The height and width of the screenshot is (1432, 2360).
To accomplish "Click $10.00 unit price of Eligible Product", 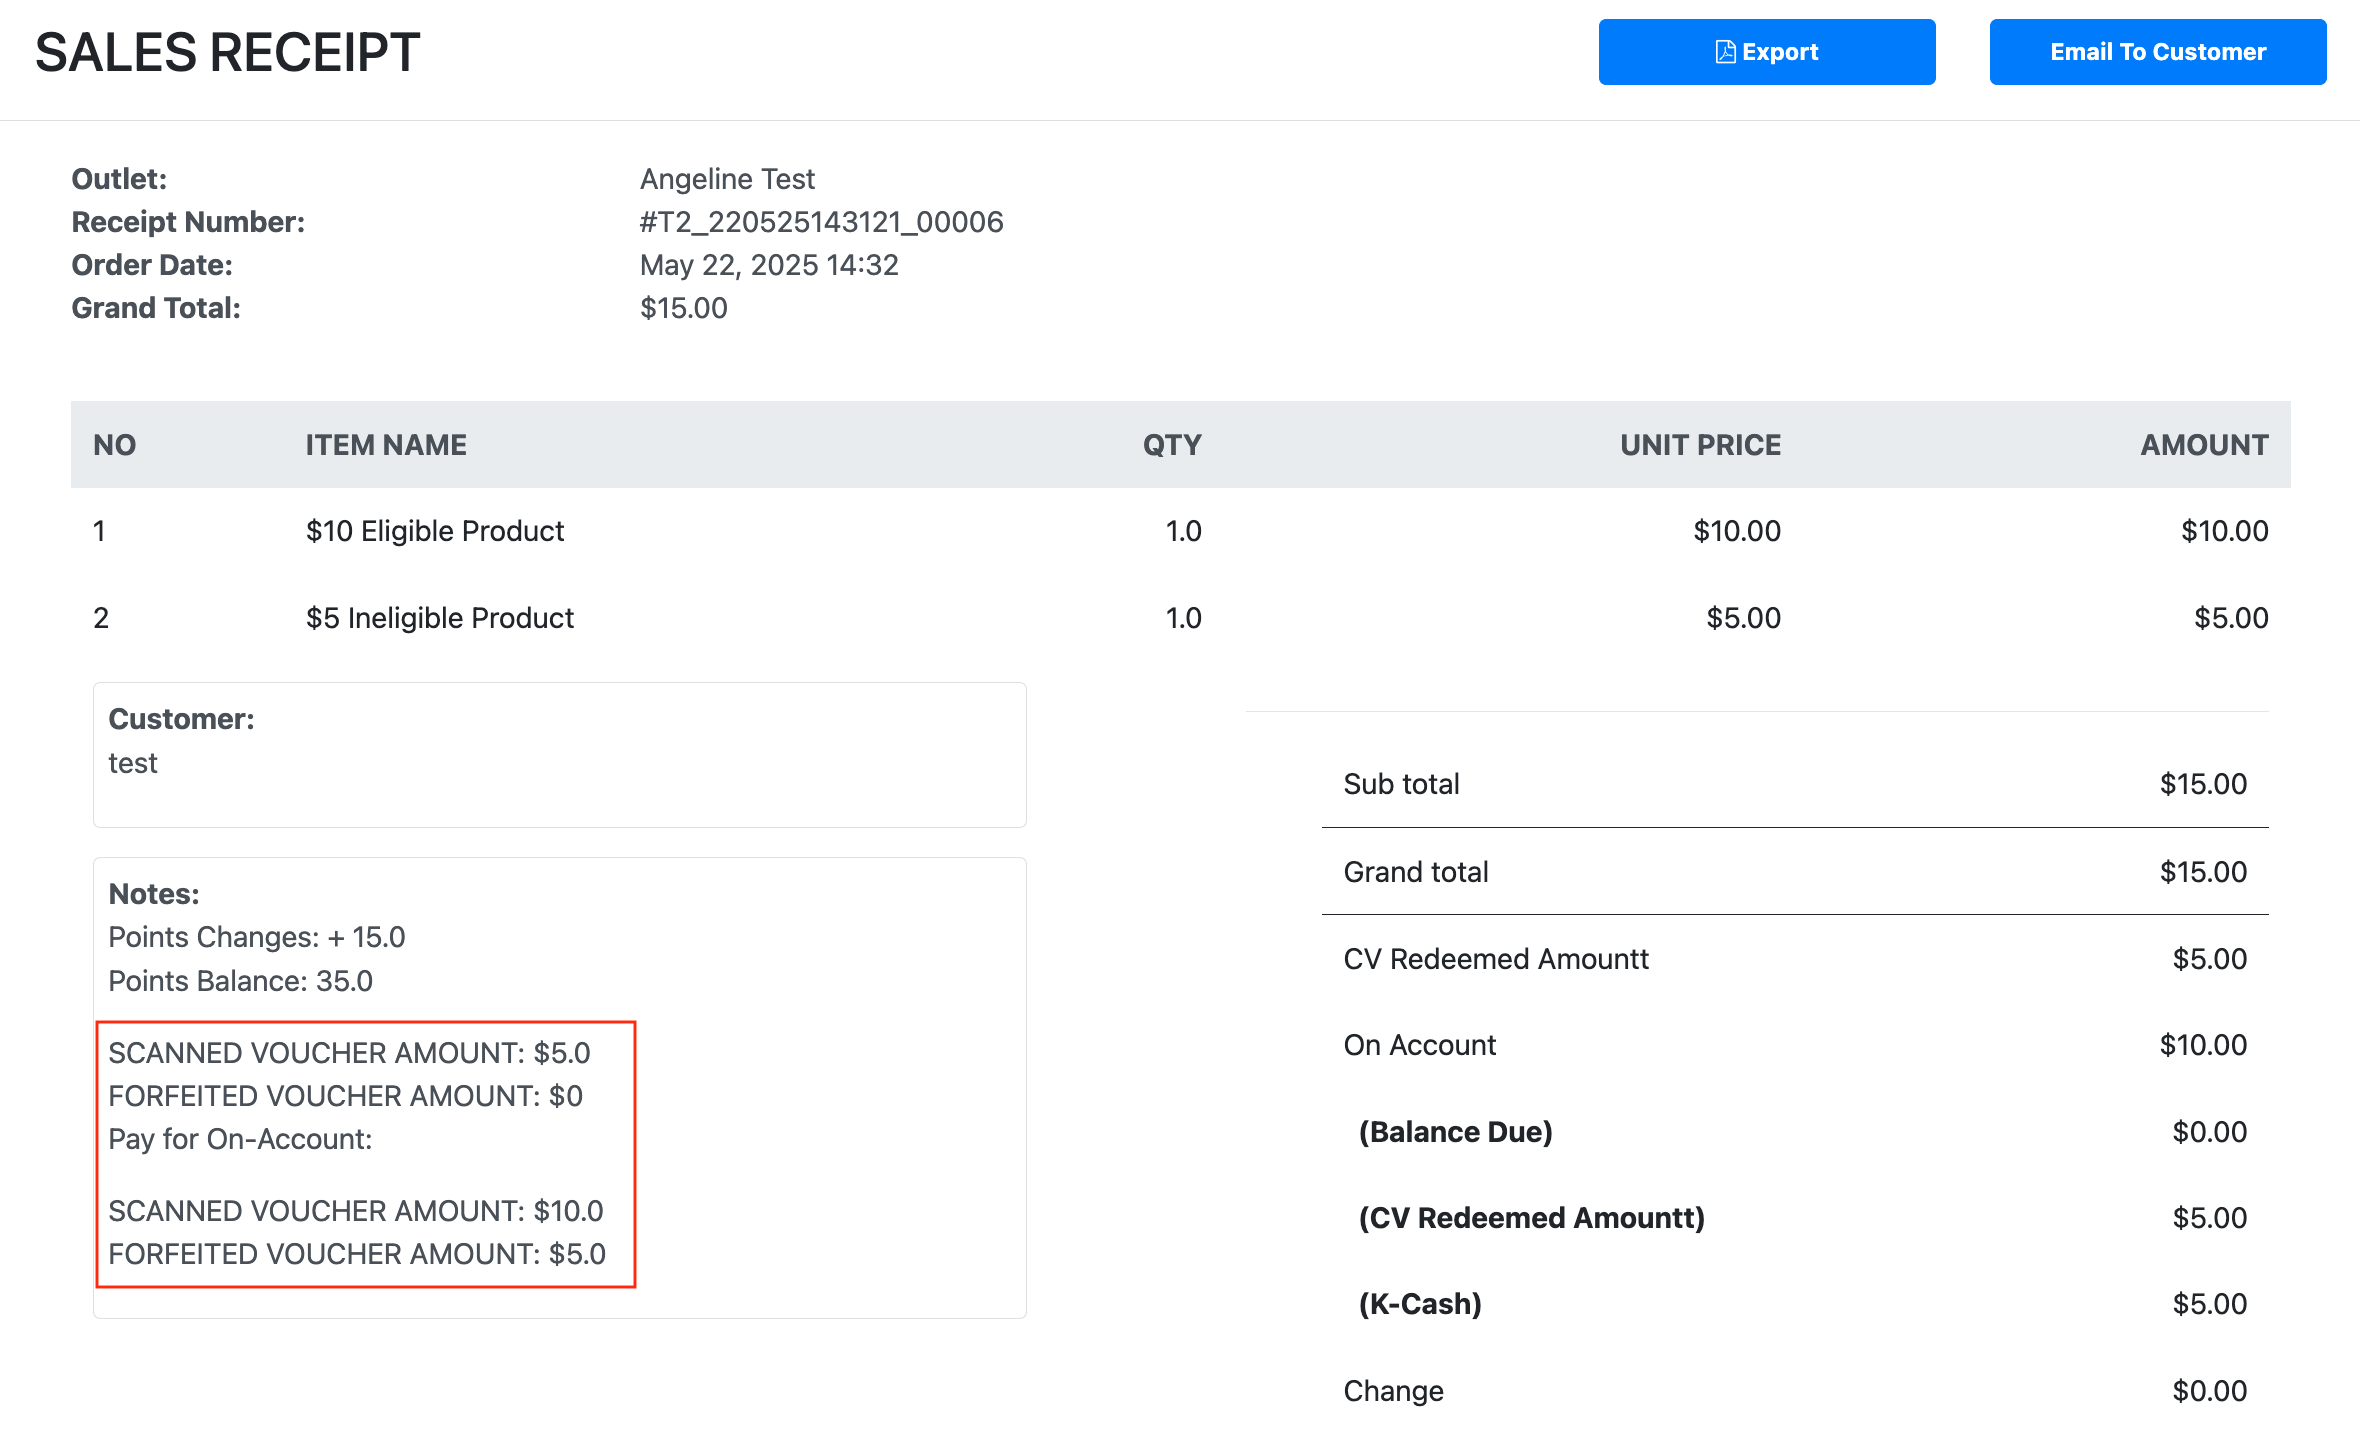I will tap(1737, 531).
